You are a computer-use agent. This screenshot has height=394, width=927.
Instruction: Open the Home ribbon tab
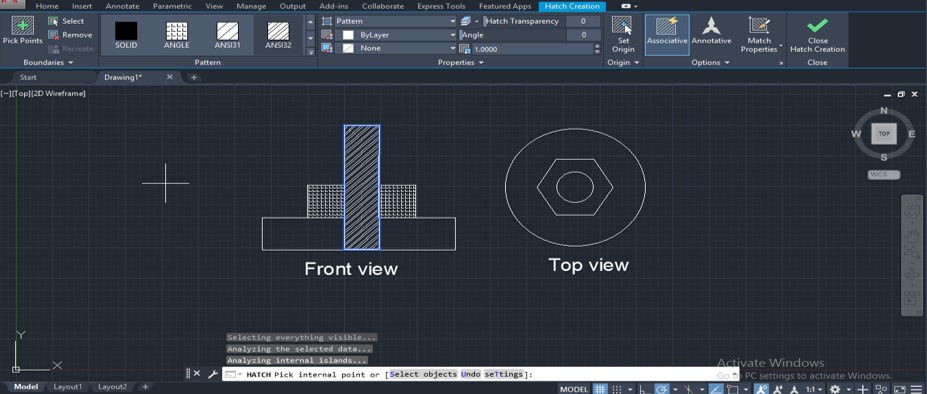click(47, 7)
